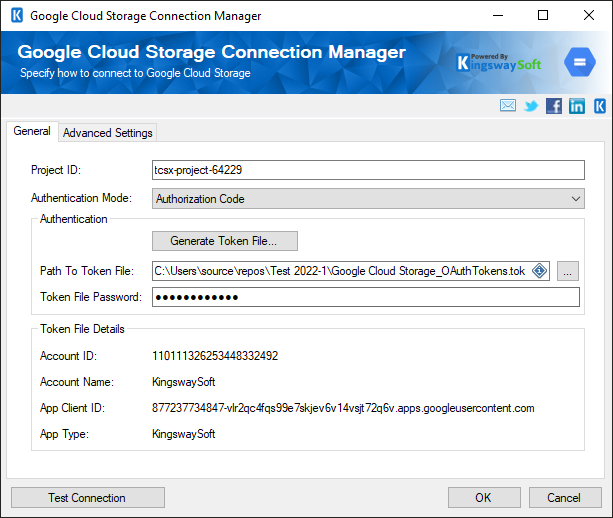Minimize the Connection Manager window
Viewport: 613px width, 518px height.
(x=498, y=16)
